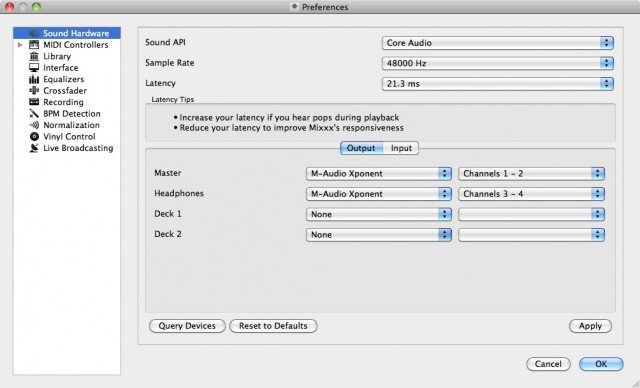Screen dimensions: 640x388
Task: Expand the MIDI Controllers tree node
Action: tap(20, 45)
